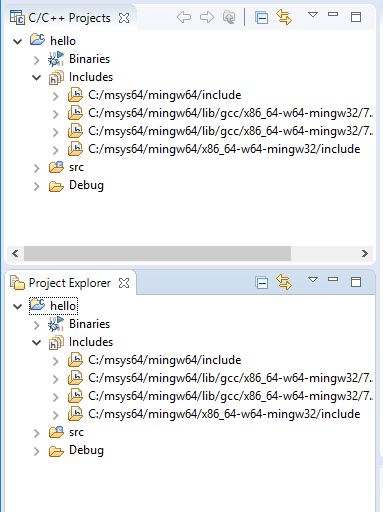This screenshot has height=512, width=383.
Task: Select first lib/gcc include folder icon, C/C++ Projects
Action: tap(75, 113)
